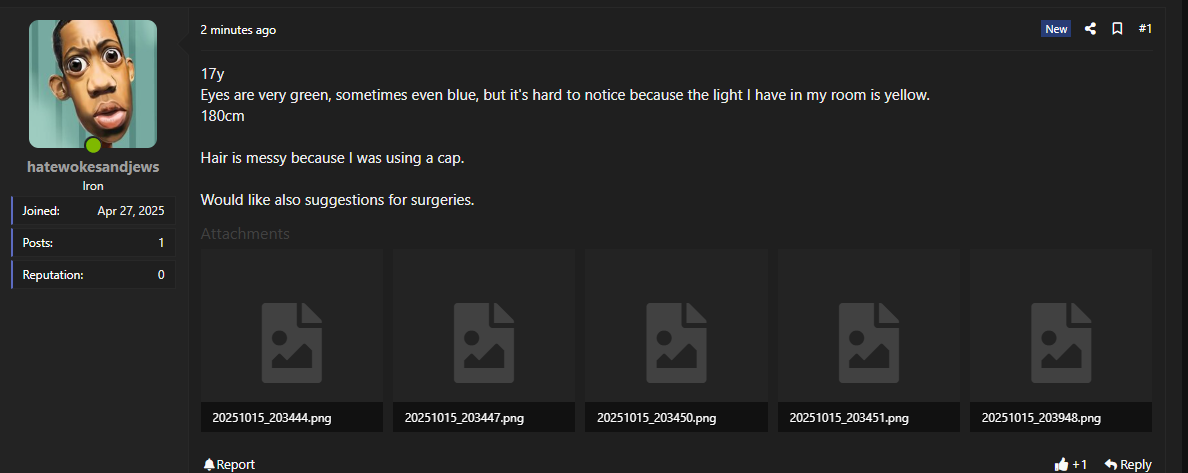The image size is (1188, 473).
Task: Like the post with the thumbs-up icon
Action: tap(1061, 464)
